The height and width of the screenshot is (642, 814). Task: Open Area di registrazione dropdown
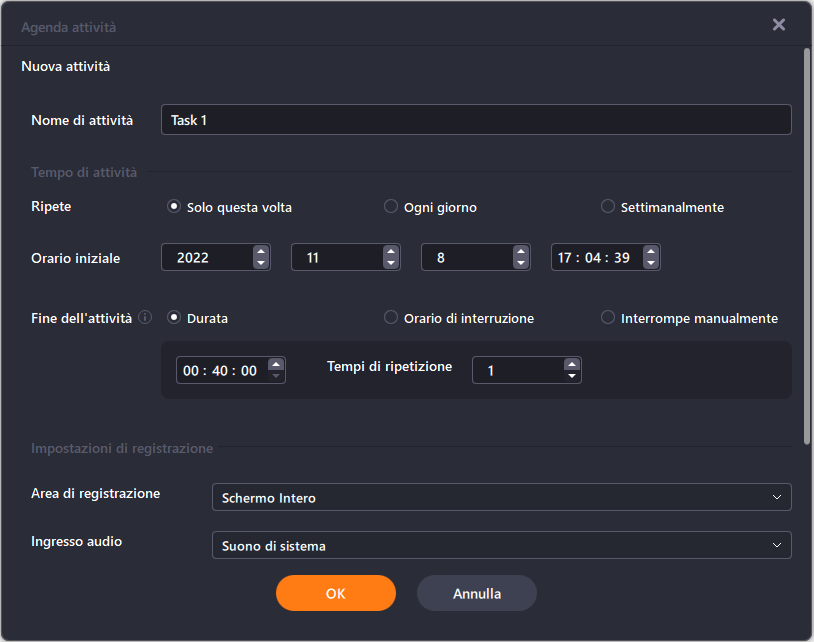point(501,497)
